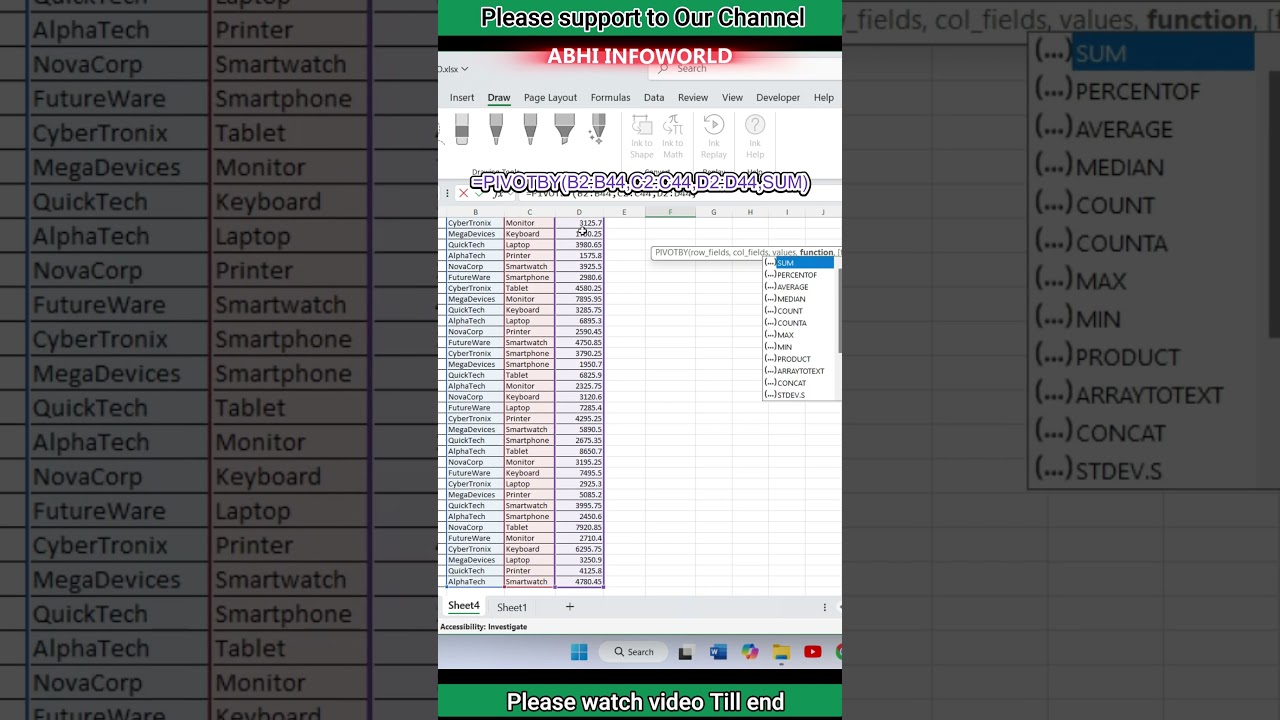Choose STDEV.S from the function list
Viewport: 1280px width, 720px height.
point(798,395)
